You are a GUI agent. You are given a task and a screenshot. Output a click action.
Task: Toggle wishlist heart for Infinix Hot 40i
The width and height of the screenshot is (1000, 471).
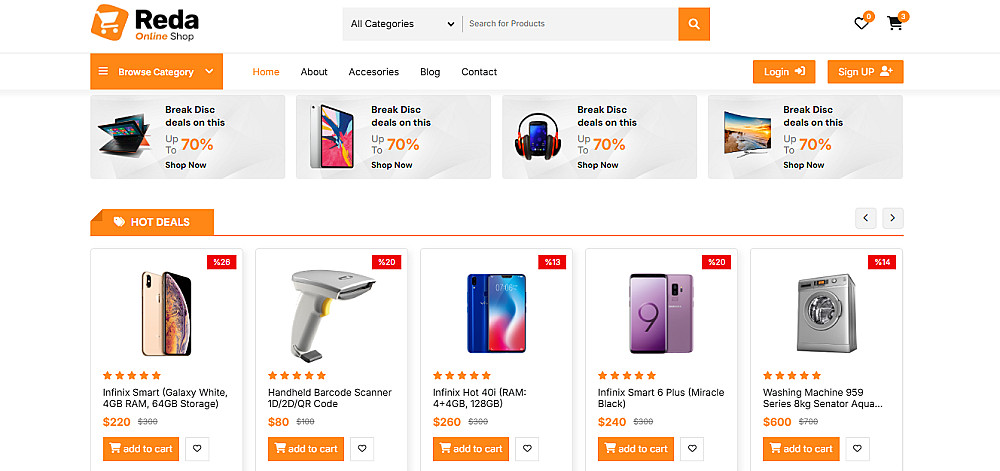pyautogui.click(x=527, y=449)
